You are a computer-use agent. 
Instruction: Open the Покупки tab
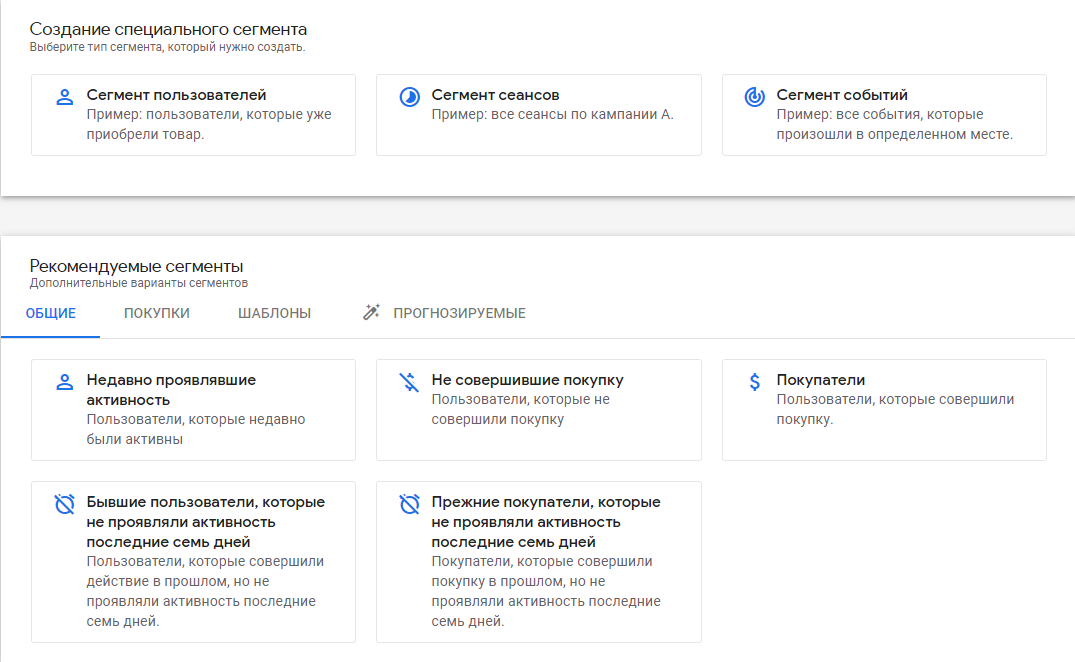pos(156,313)
